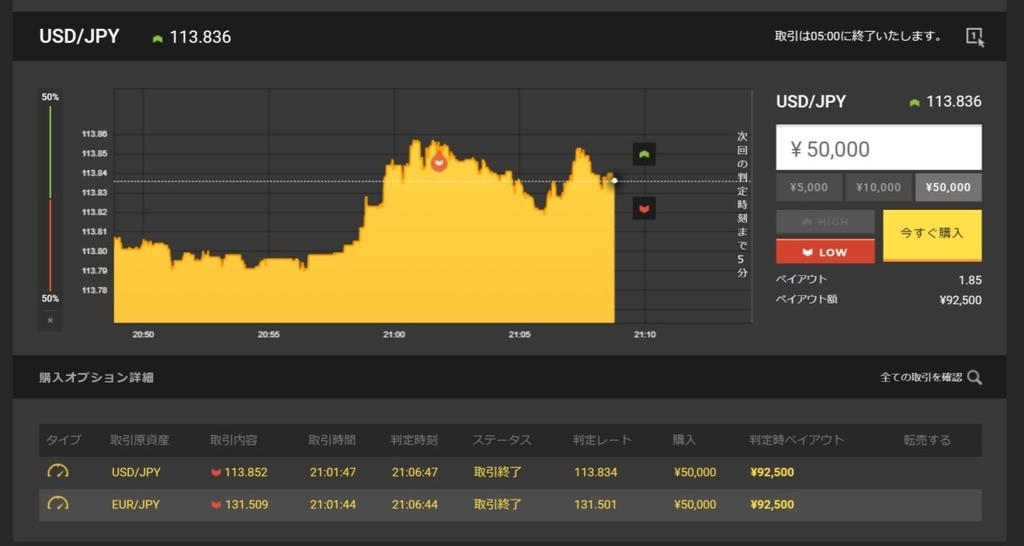The width and height of the screenshot is (1024, 546).
Task: Click USD/JPY asset name in trades table
Action: coord(136,472)
